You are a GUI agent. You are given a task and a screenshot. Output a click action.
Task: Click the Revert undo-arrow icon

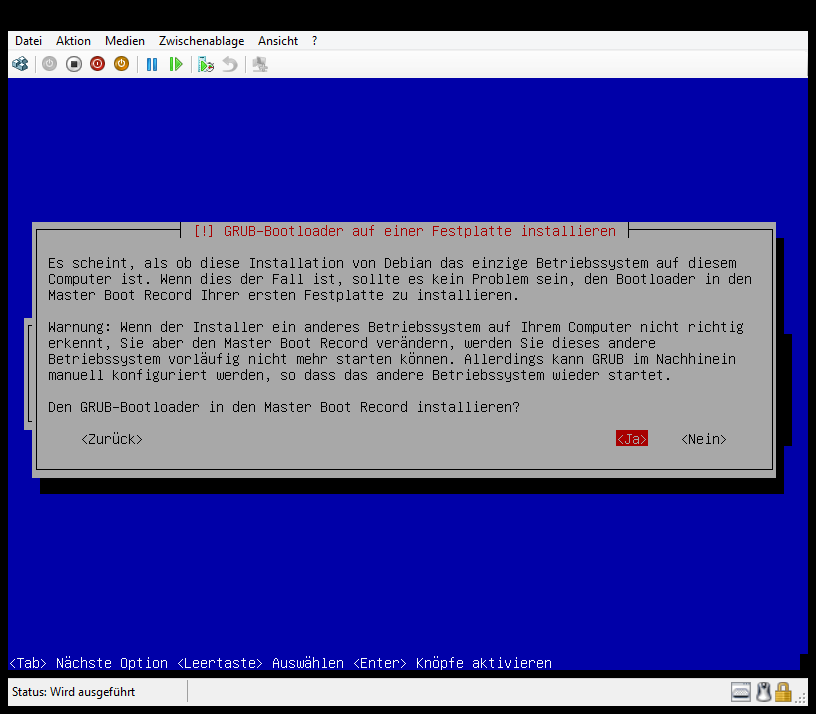pyautogui.click(x=230, y=65)
